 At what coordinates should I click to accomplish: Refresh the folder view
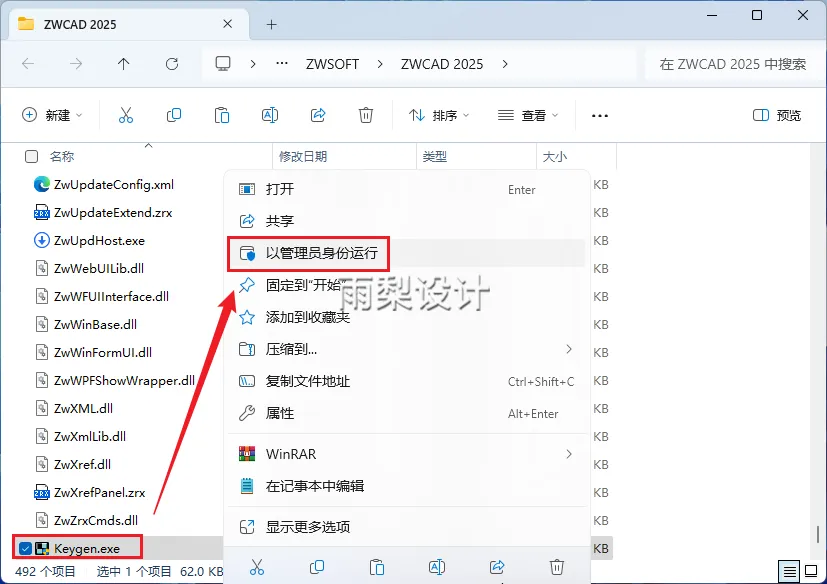click(172, 64)
